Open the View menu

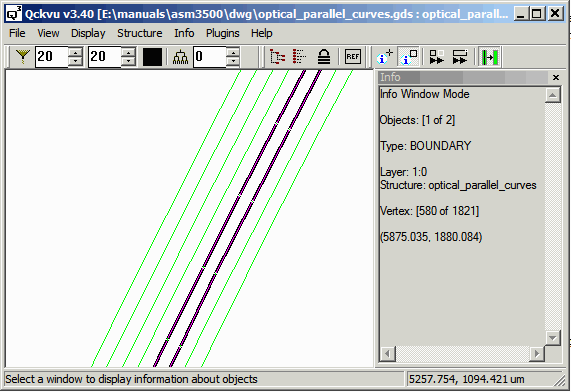[x=48, y=33]
